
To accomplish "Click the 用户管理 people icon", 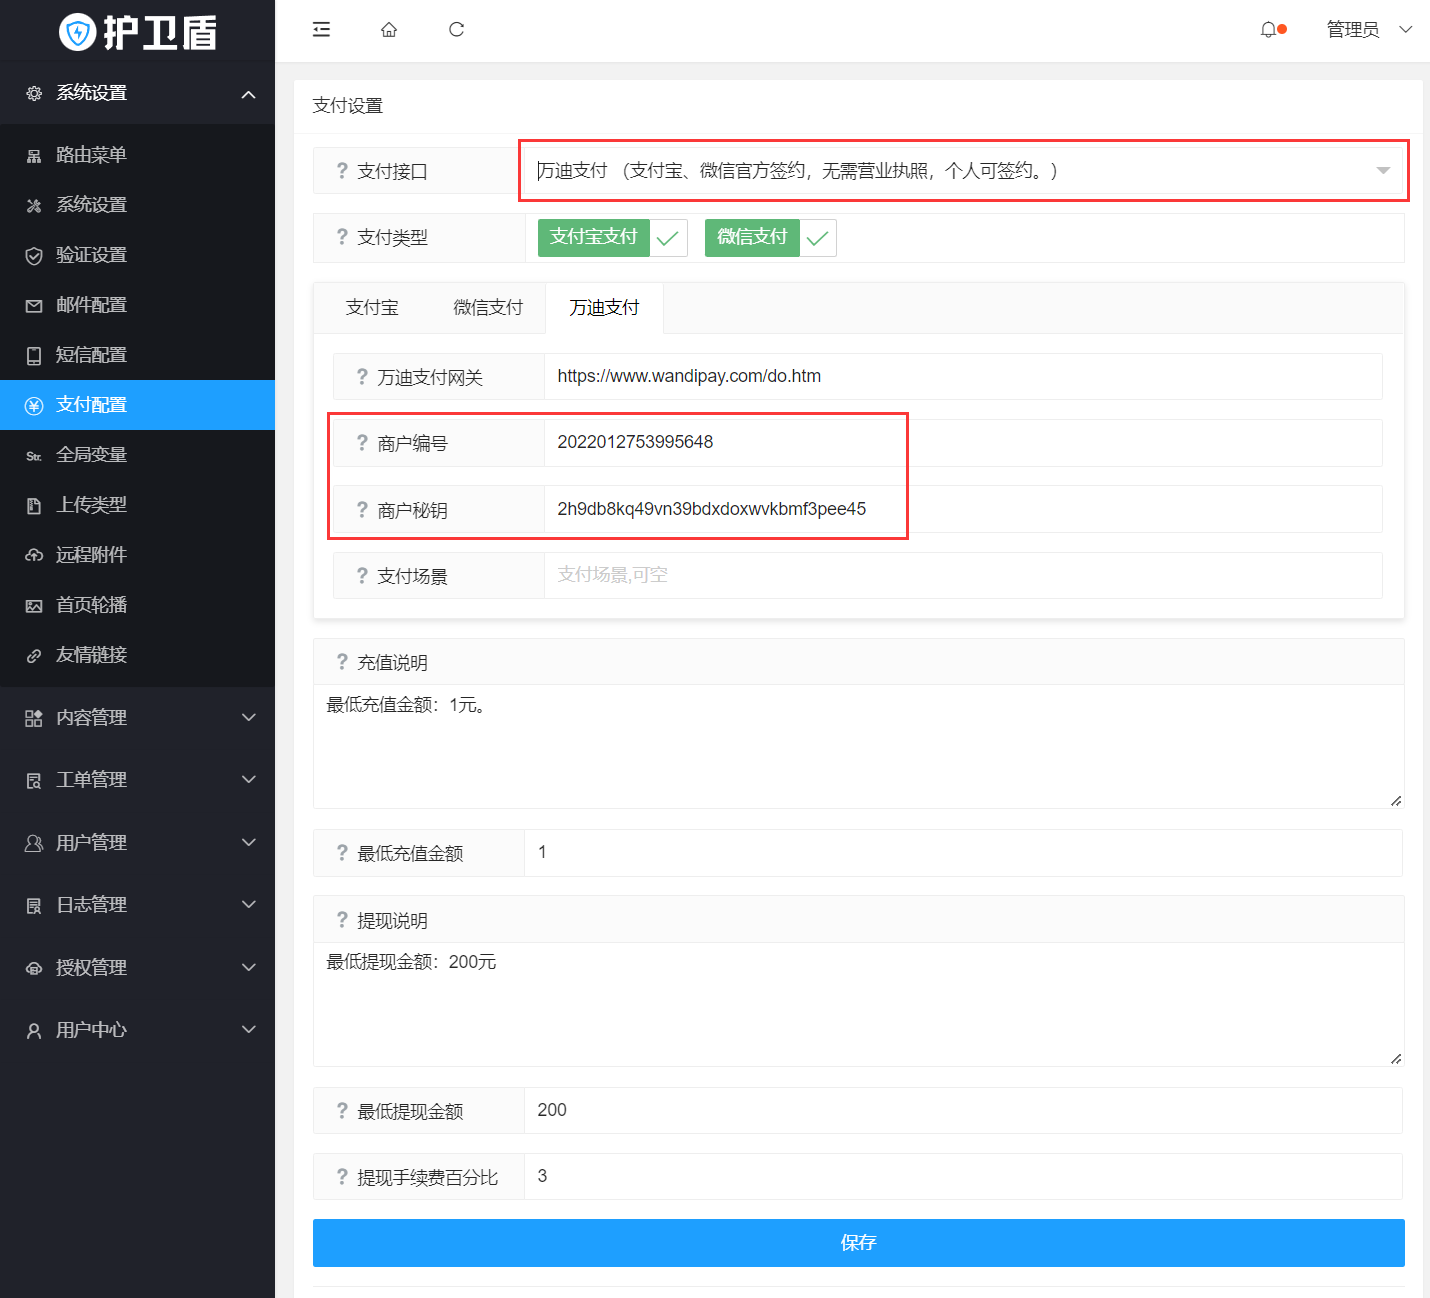I will pos(34,843).
